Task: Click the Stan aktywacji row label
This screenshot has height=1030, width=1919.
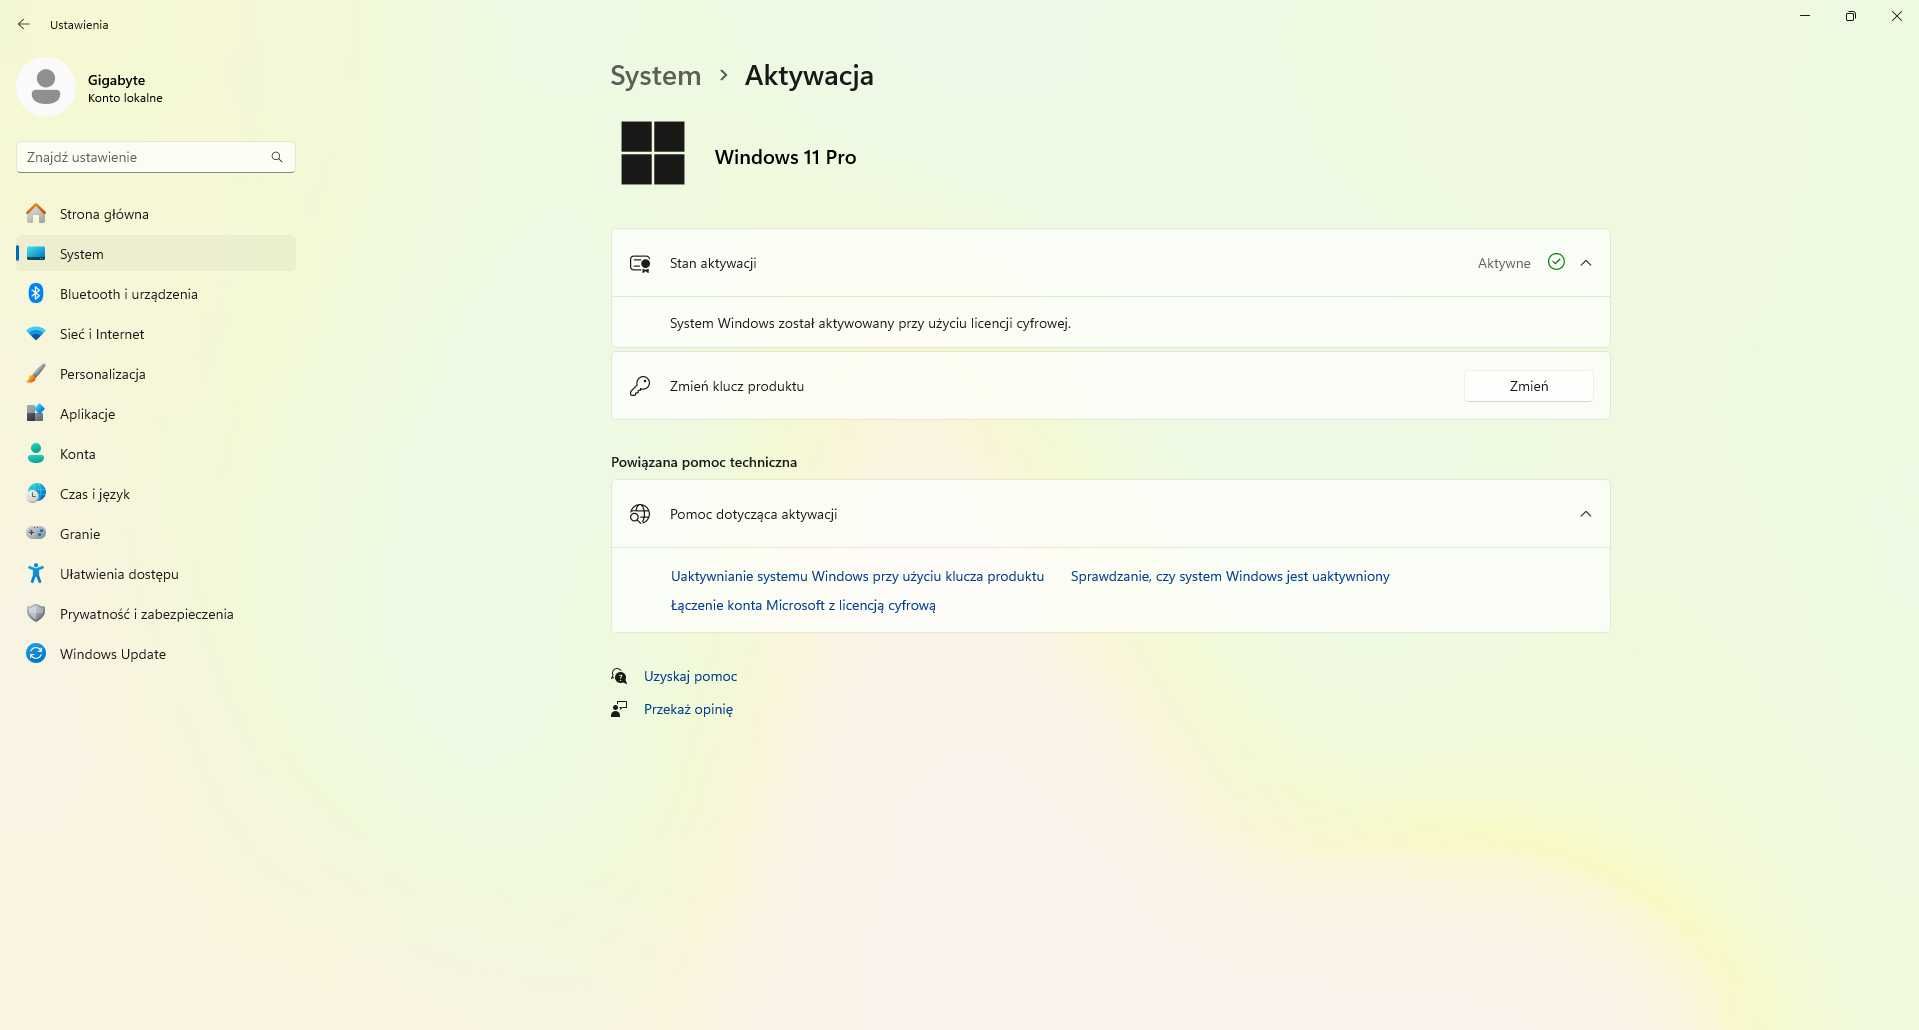Action: (712, 263)
